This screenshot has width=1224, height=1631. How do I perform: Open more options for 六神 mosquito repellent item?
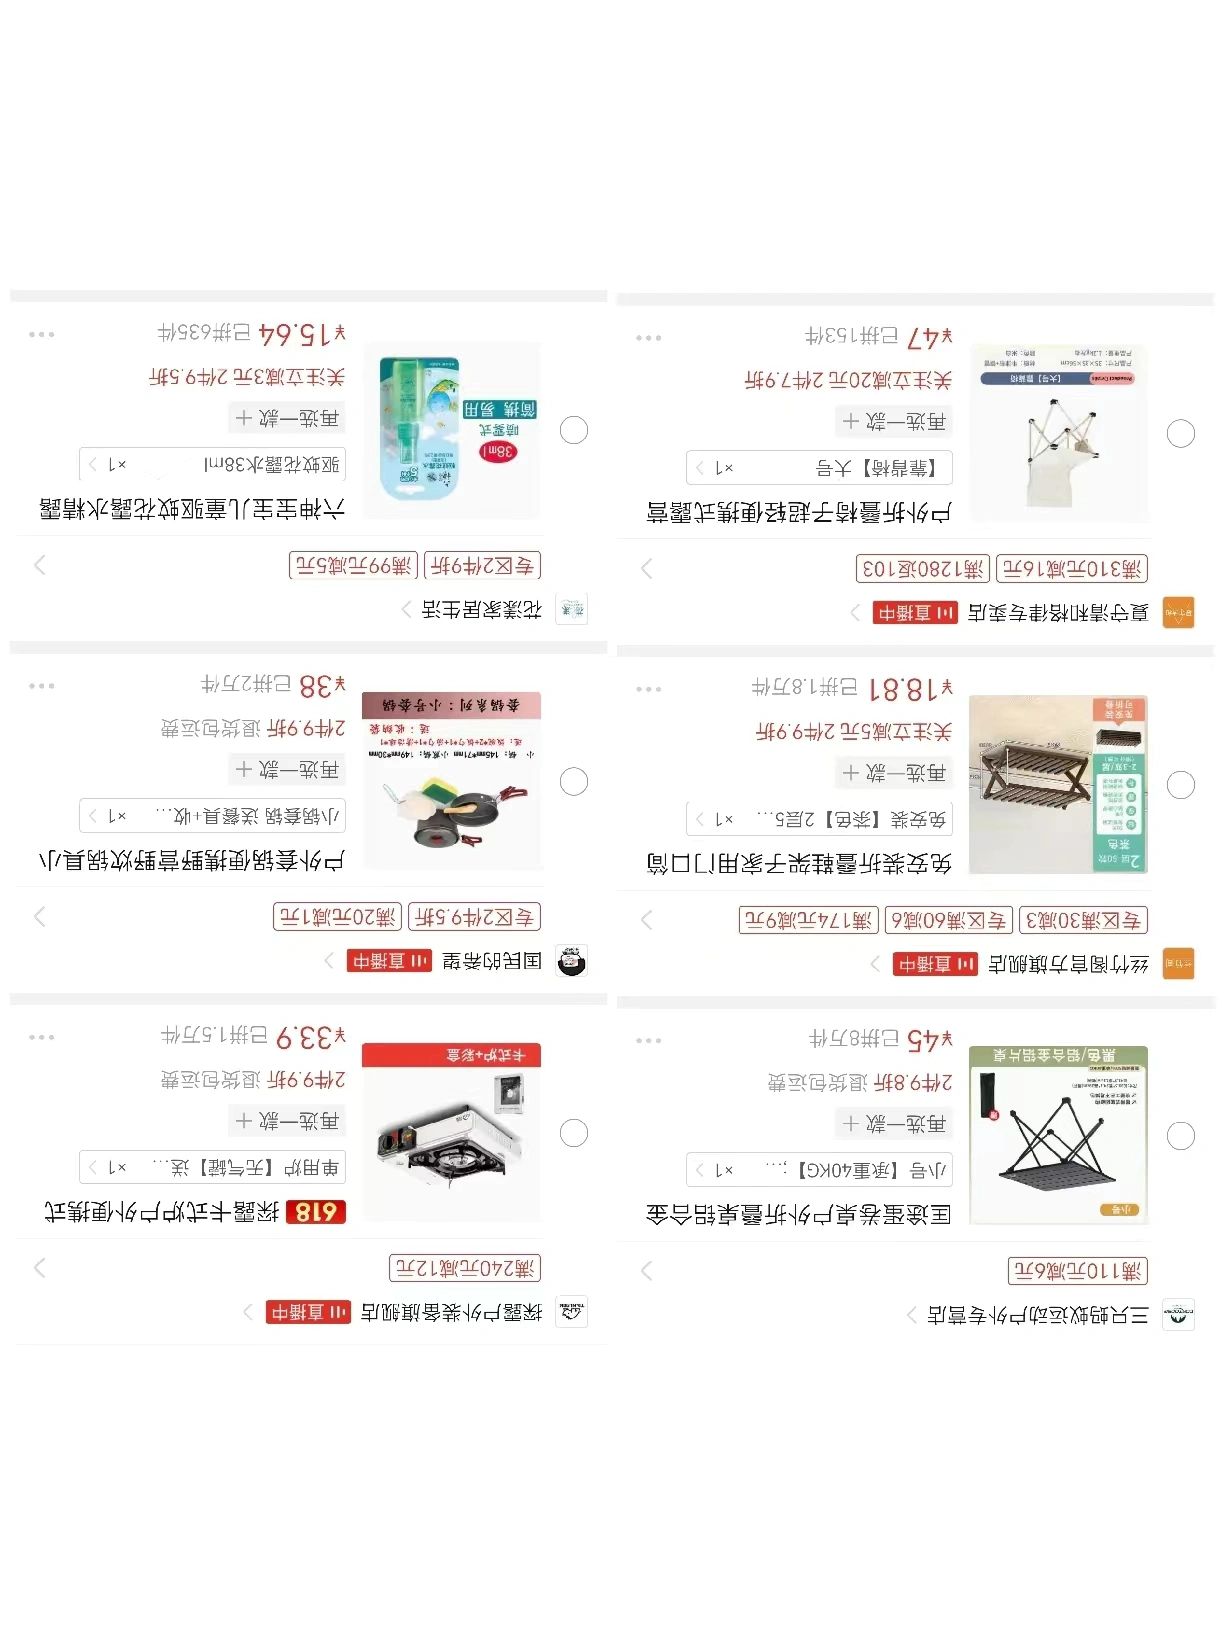42,334
